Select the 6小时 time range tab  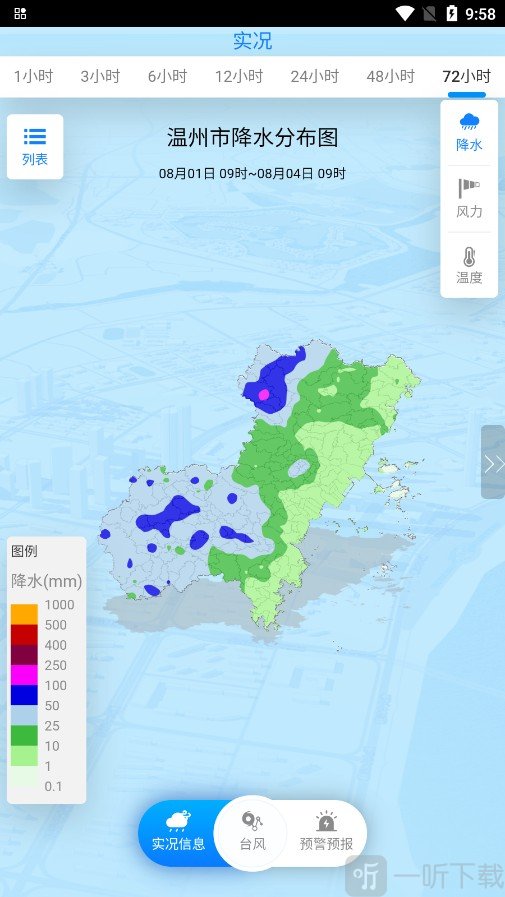(168, 76)
